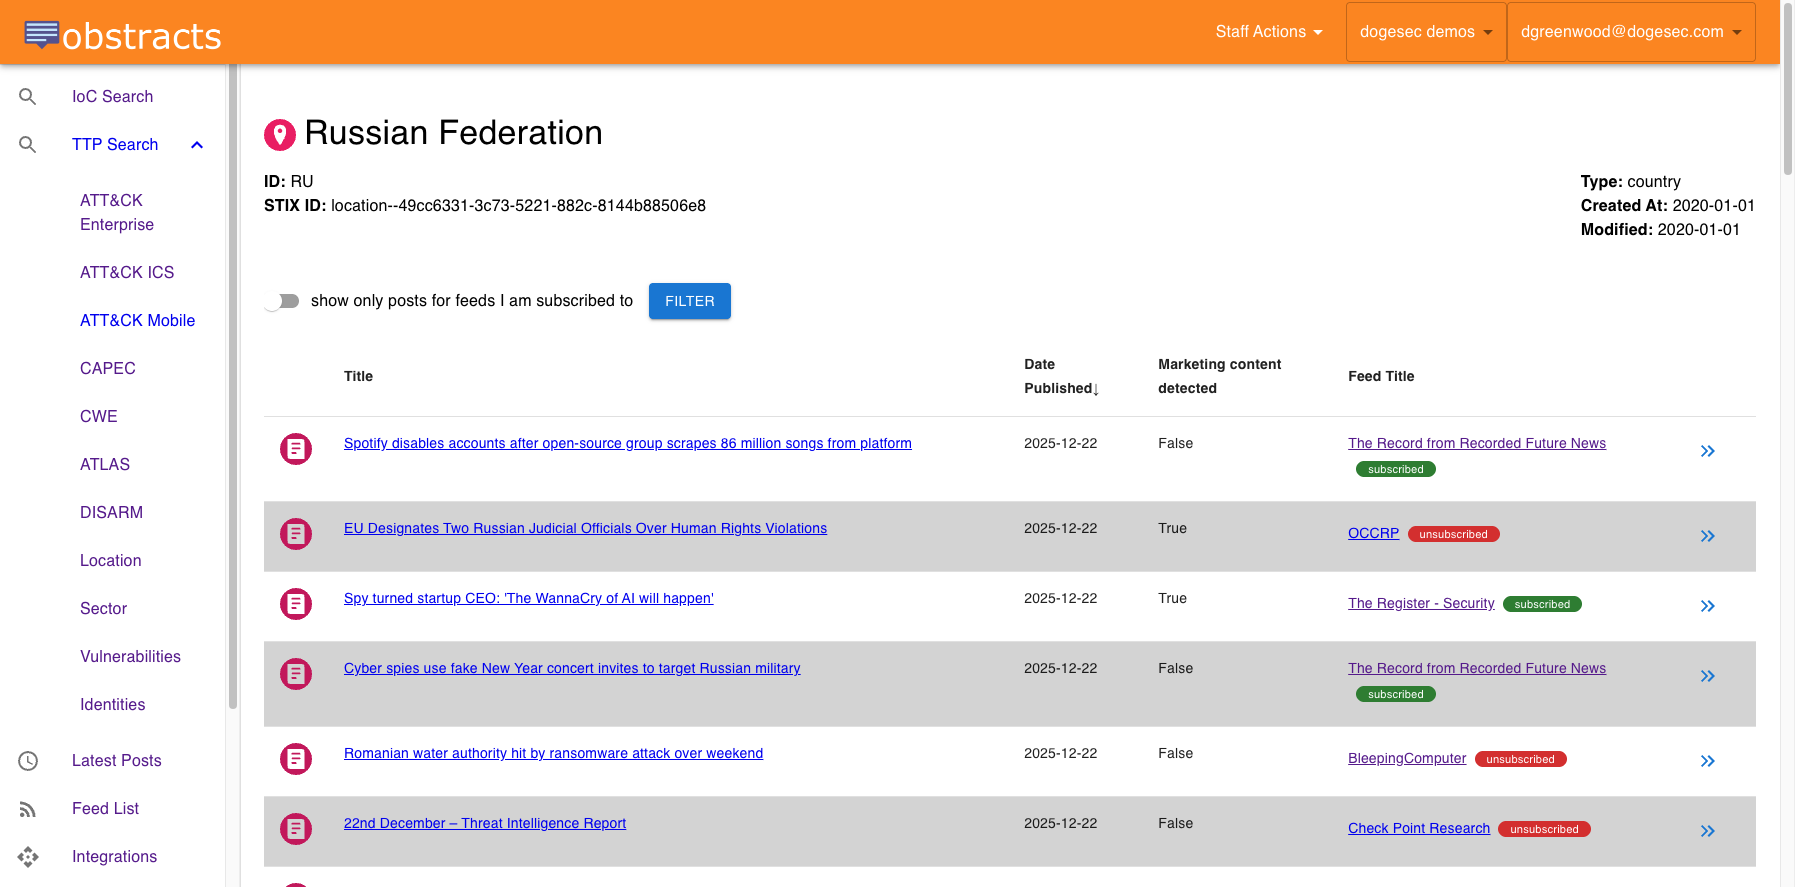Click the Integrations icon in sidebar

point(28,857)
